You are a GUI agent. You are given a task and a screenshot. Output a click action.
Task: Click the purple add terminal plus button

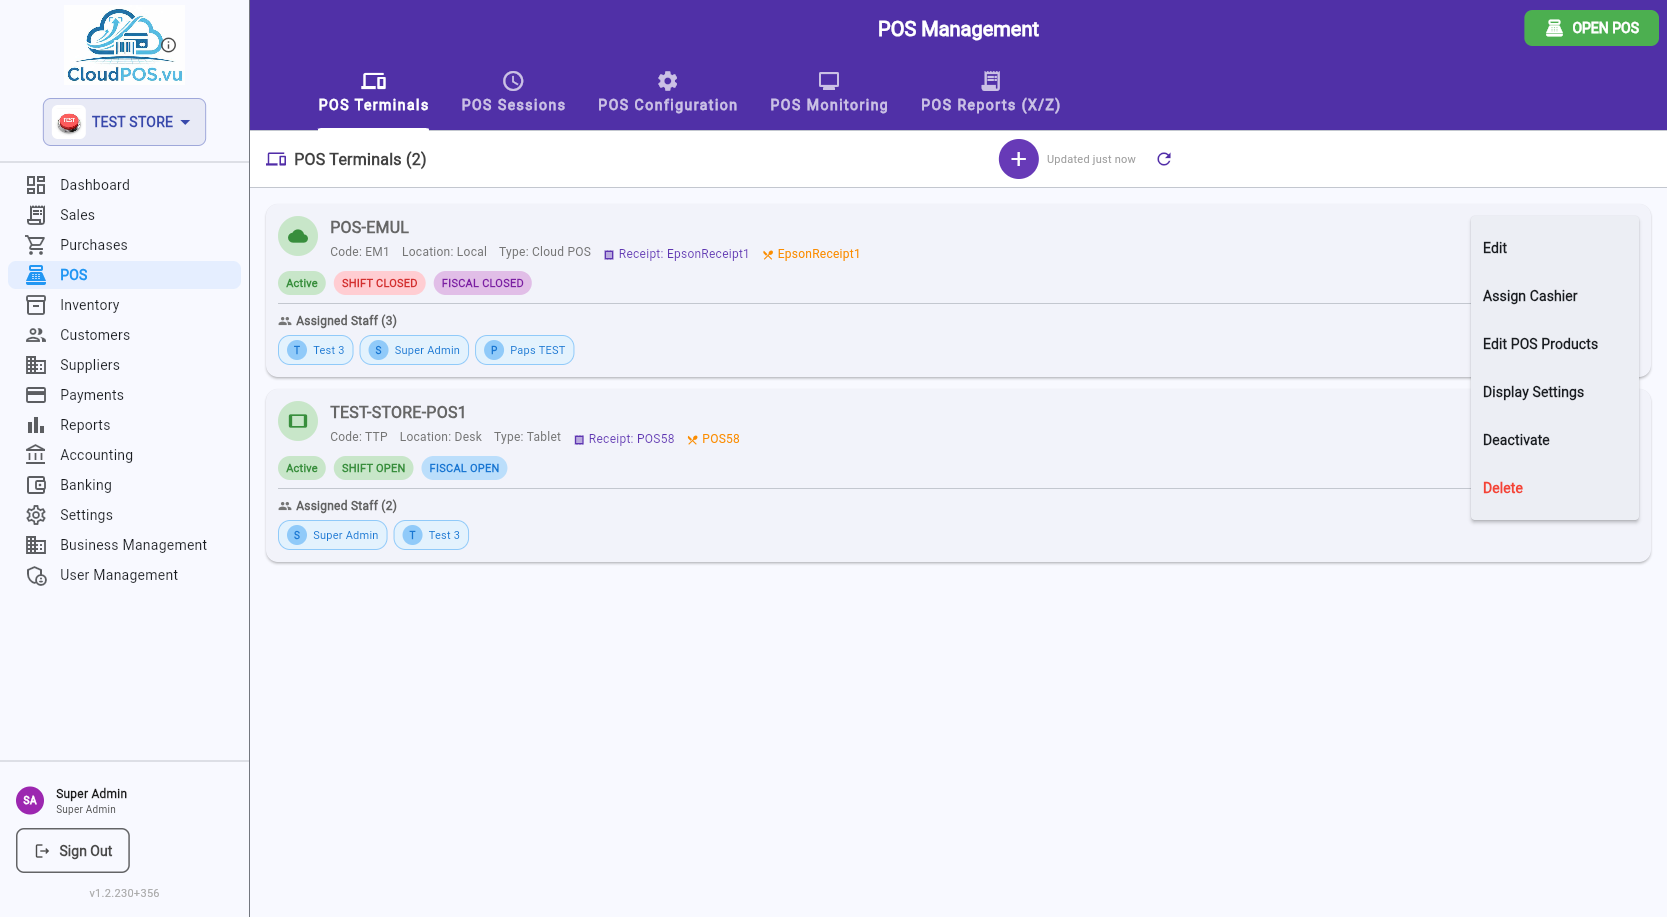click(1018, 159)
